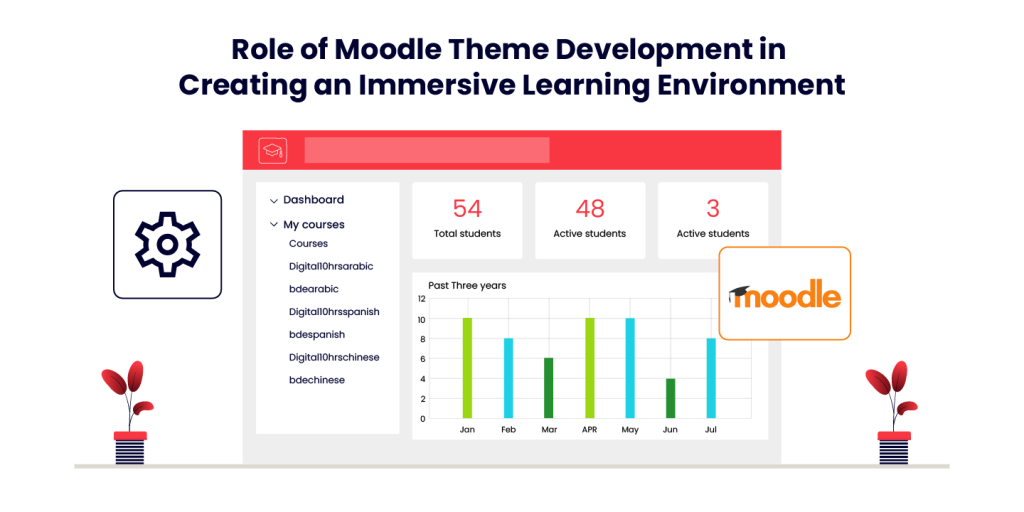Click the Jul bar in chart
1024x512 pixels.
711,378
